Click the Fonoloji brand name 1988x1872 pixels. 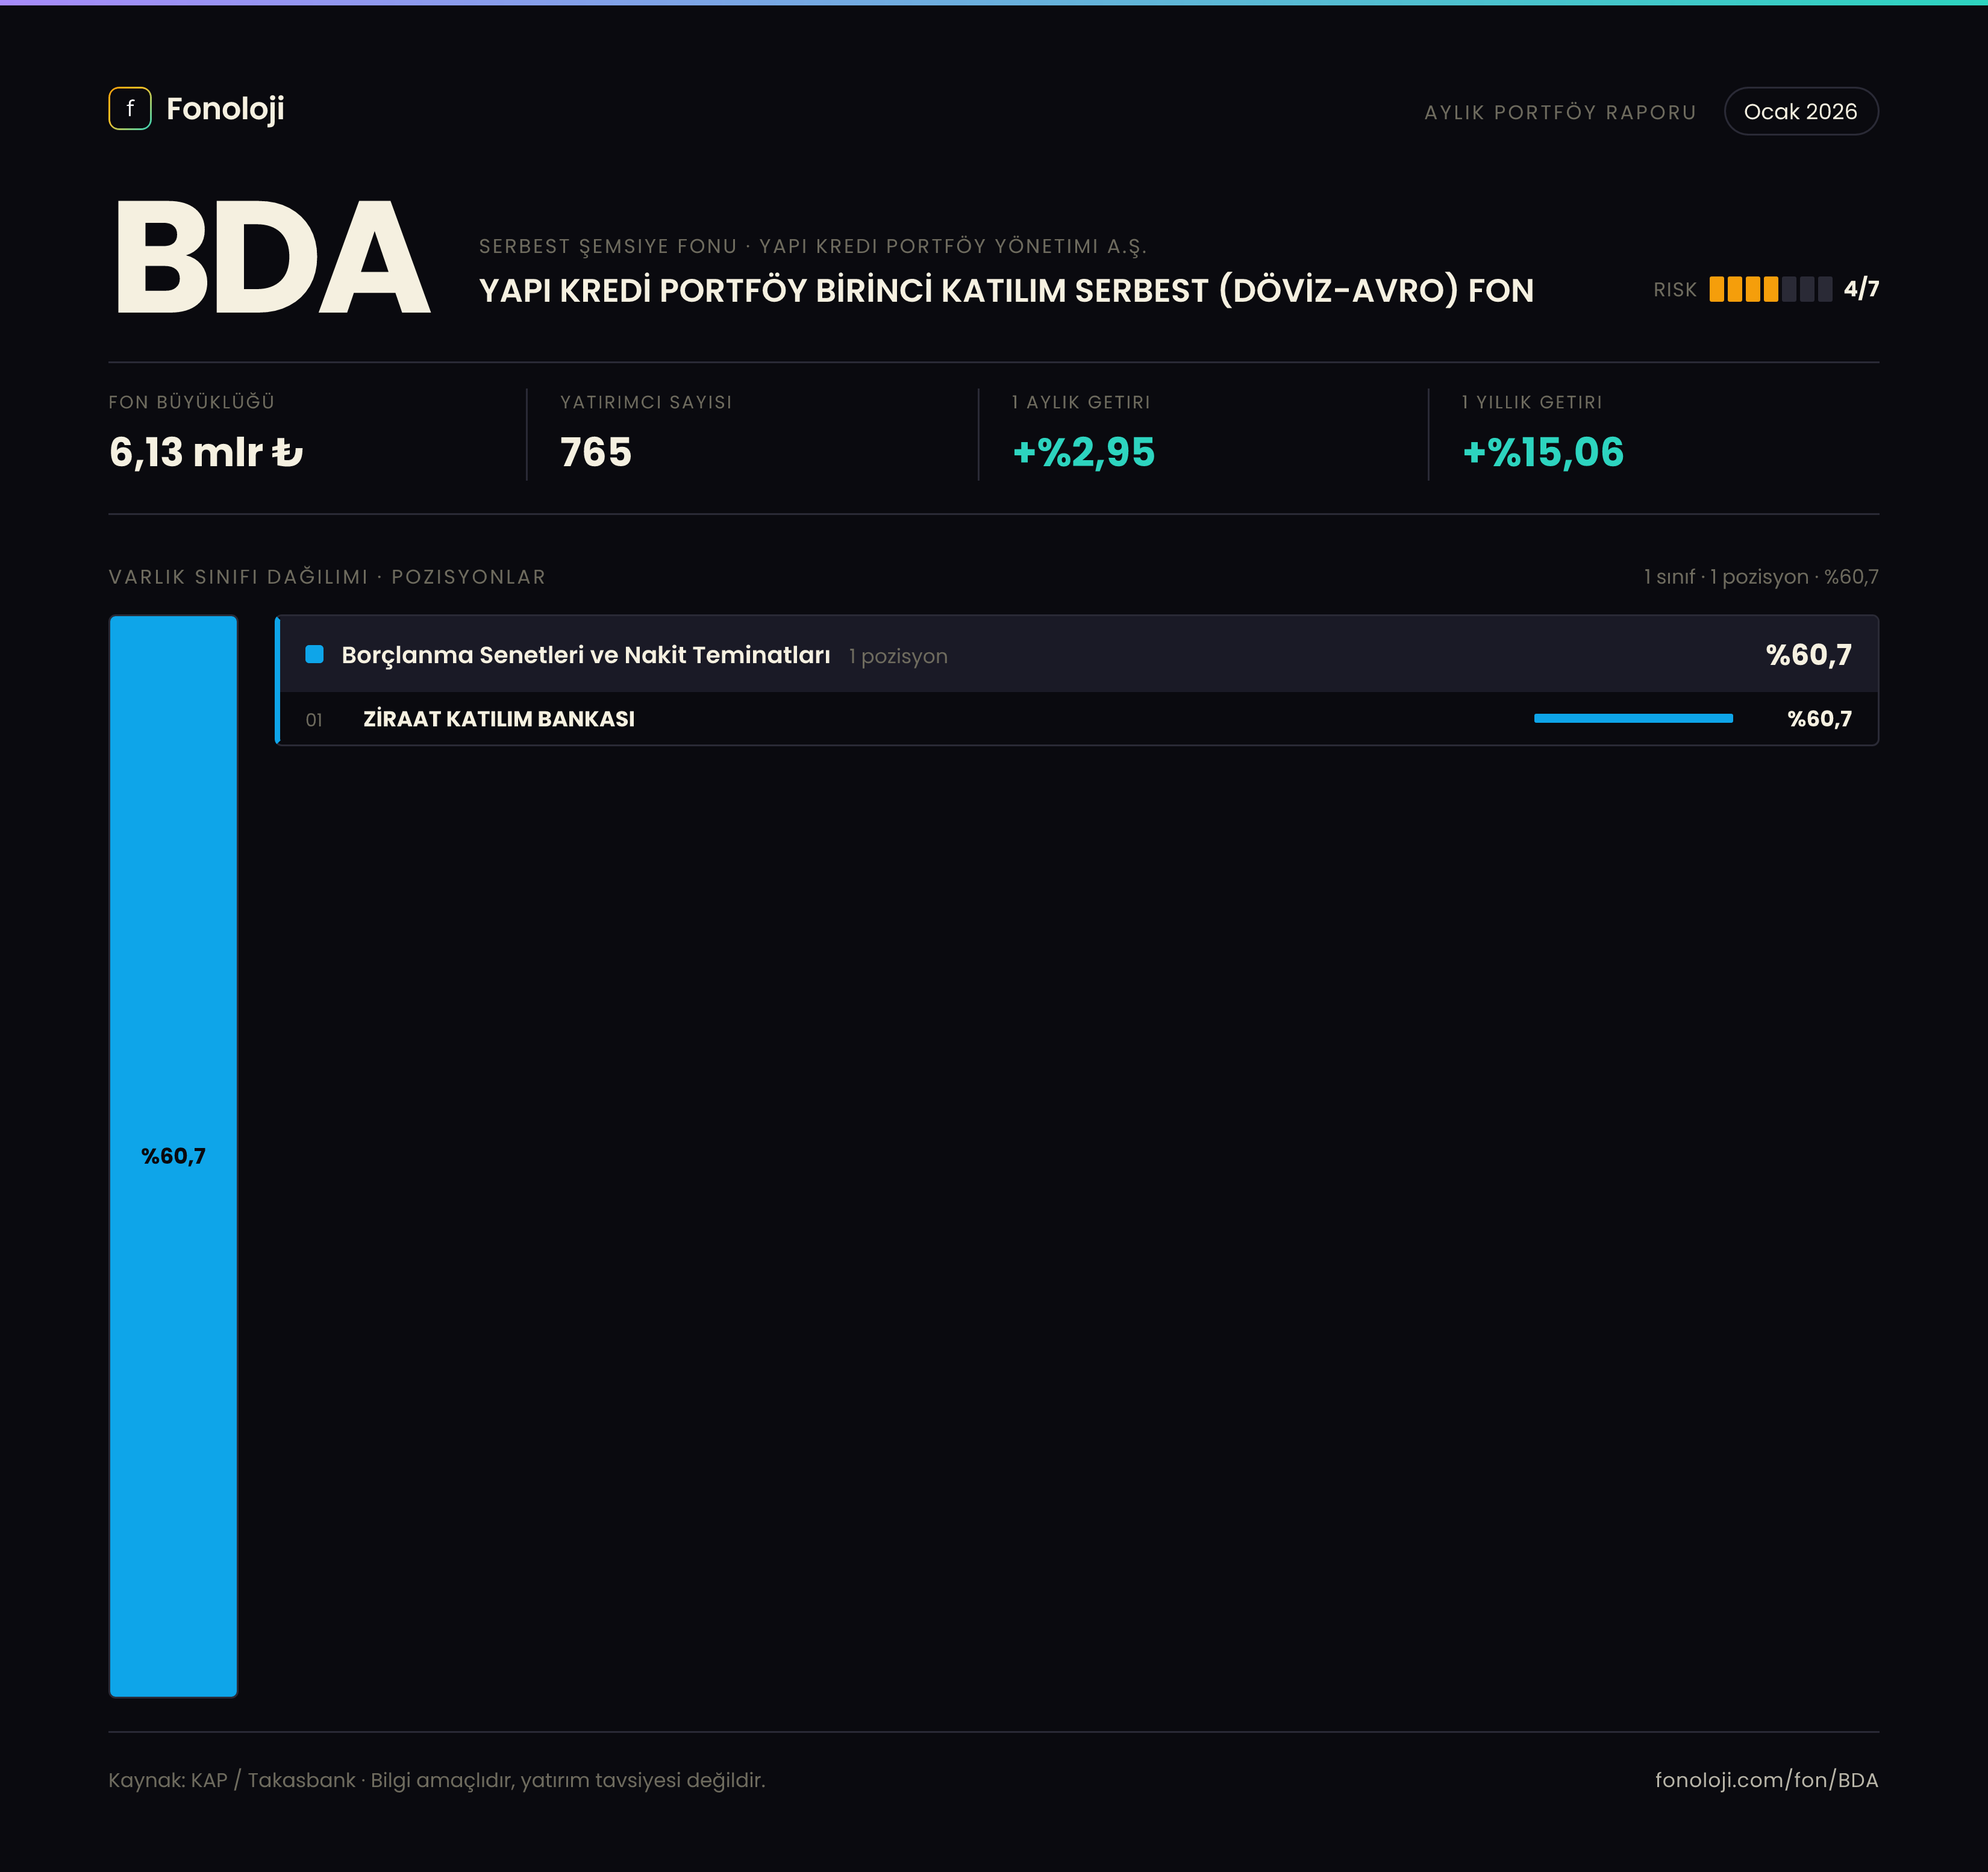click(225, 109)
